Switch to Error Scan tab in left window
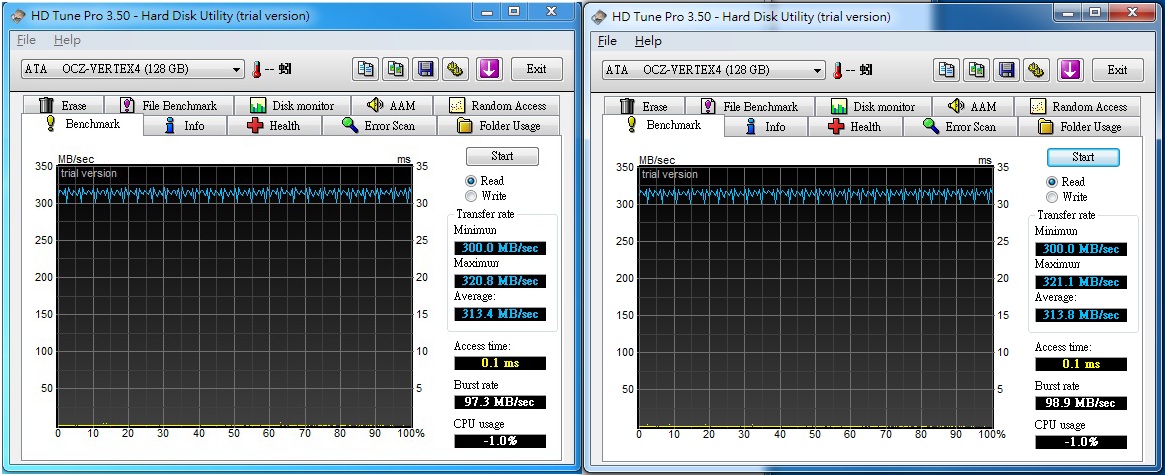1165x475 pixels. click(379, 126)
